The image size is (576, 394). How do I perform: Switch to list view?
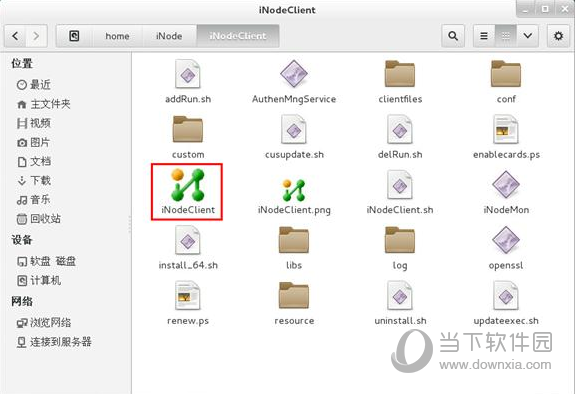pos(484,36)
